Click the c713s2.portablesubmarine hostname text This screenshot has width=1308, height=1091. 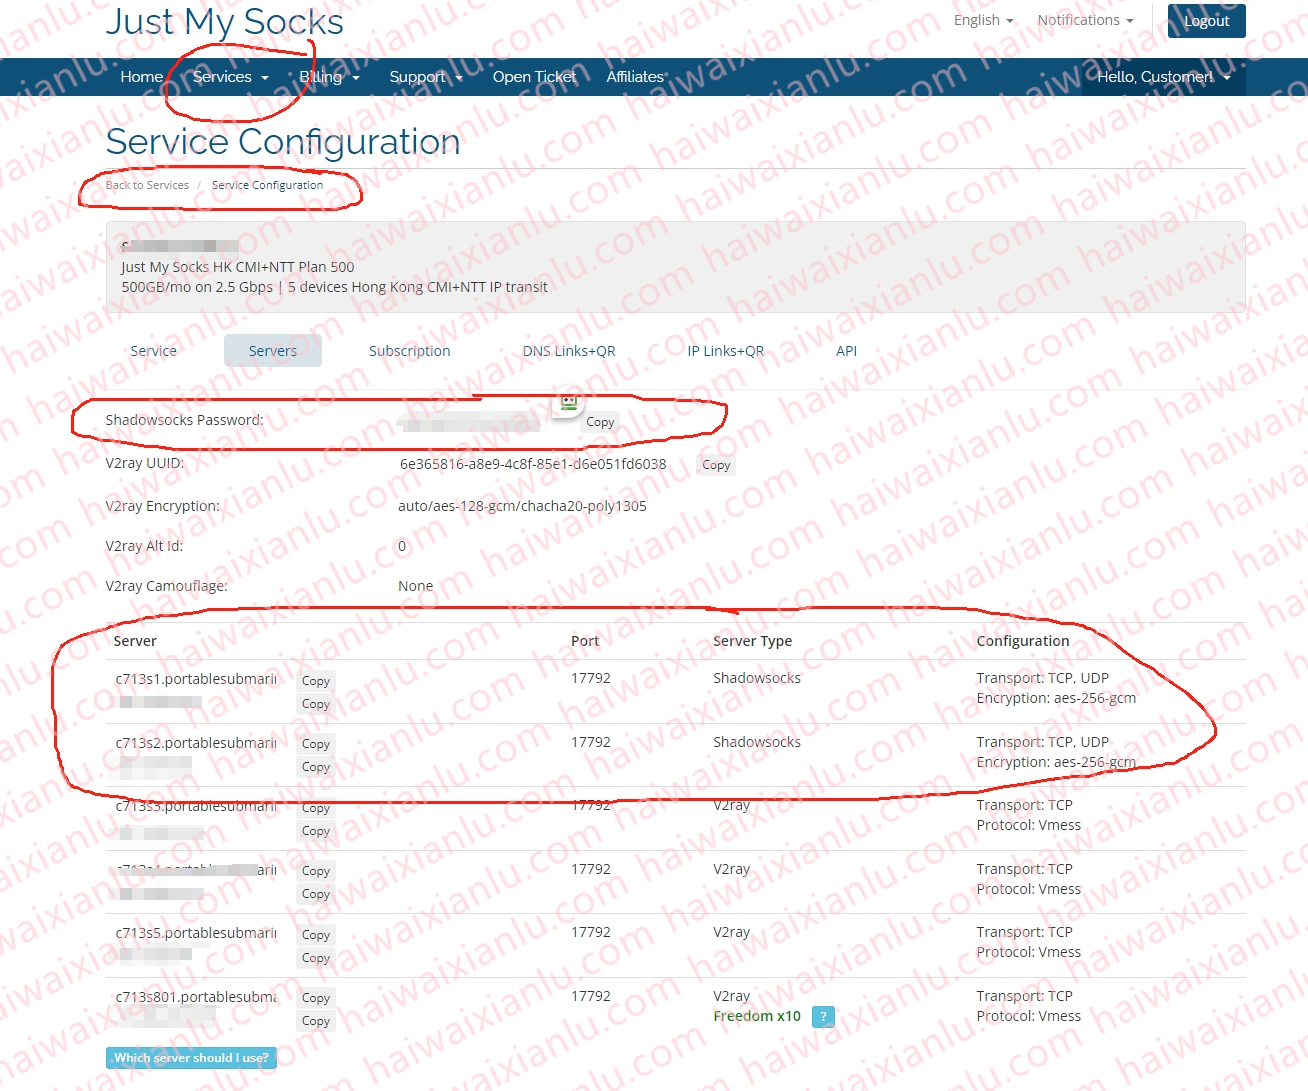pos(196,743)
